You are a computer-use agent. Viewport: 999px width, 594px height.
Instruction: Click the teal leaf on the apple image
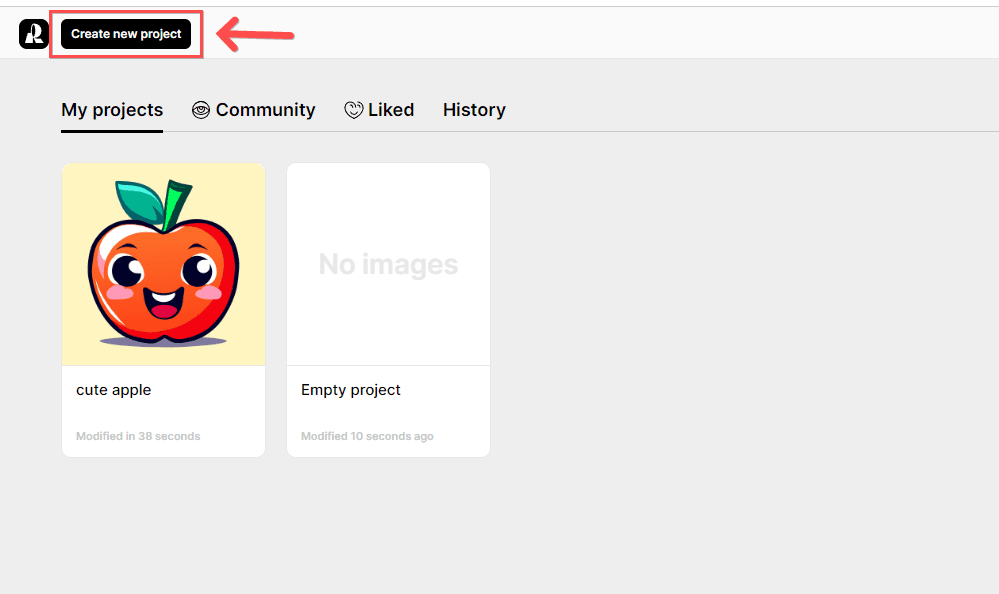click(139, 202)
